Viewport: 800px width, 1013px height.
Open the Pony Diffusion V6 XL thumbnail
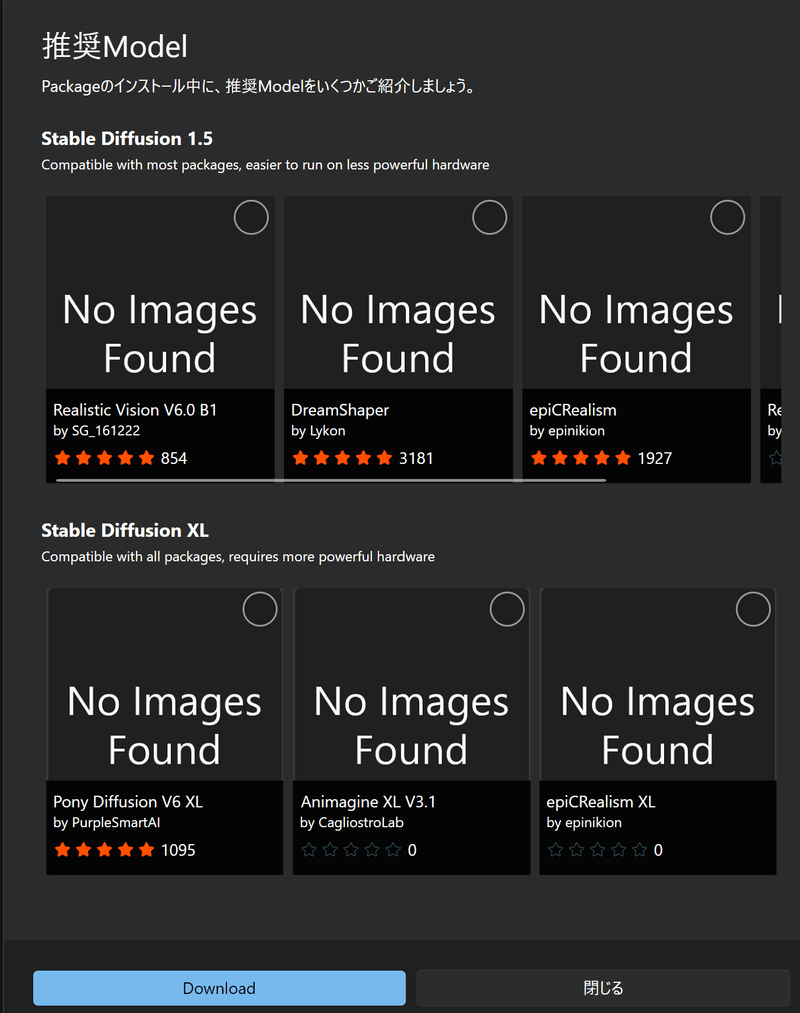click(x=164, y=684)
